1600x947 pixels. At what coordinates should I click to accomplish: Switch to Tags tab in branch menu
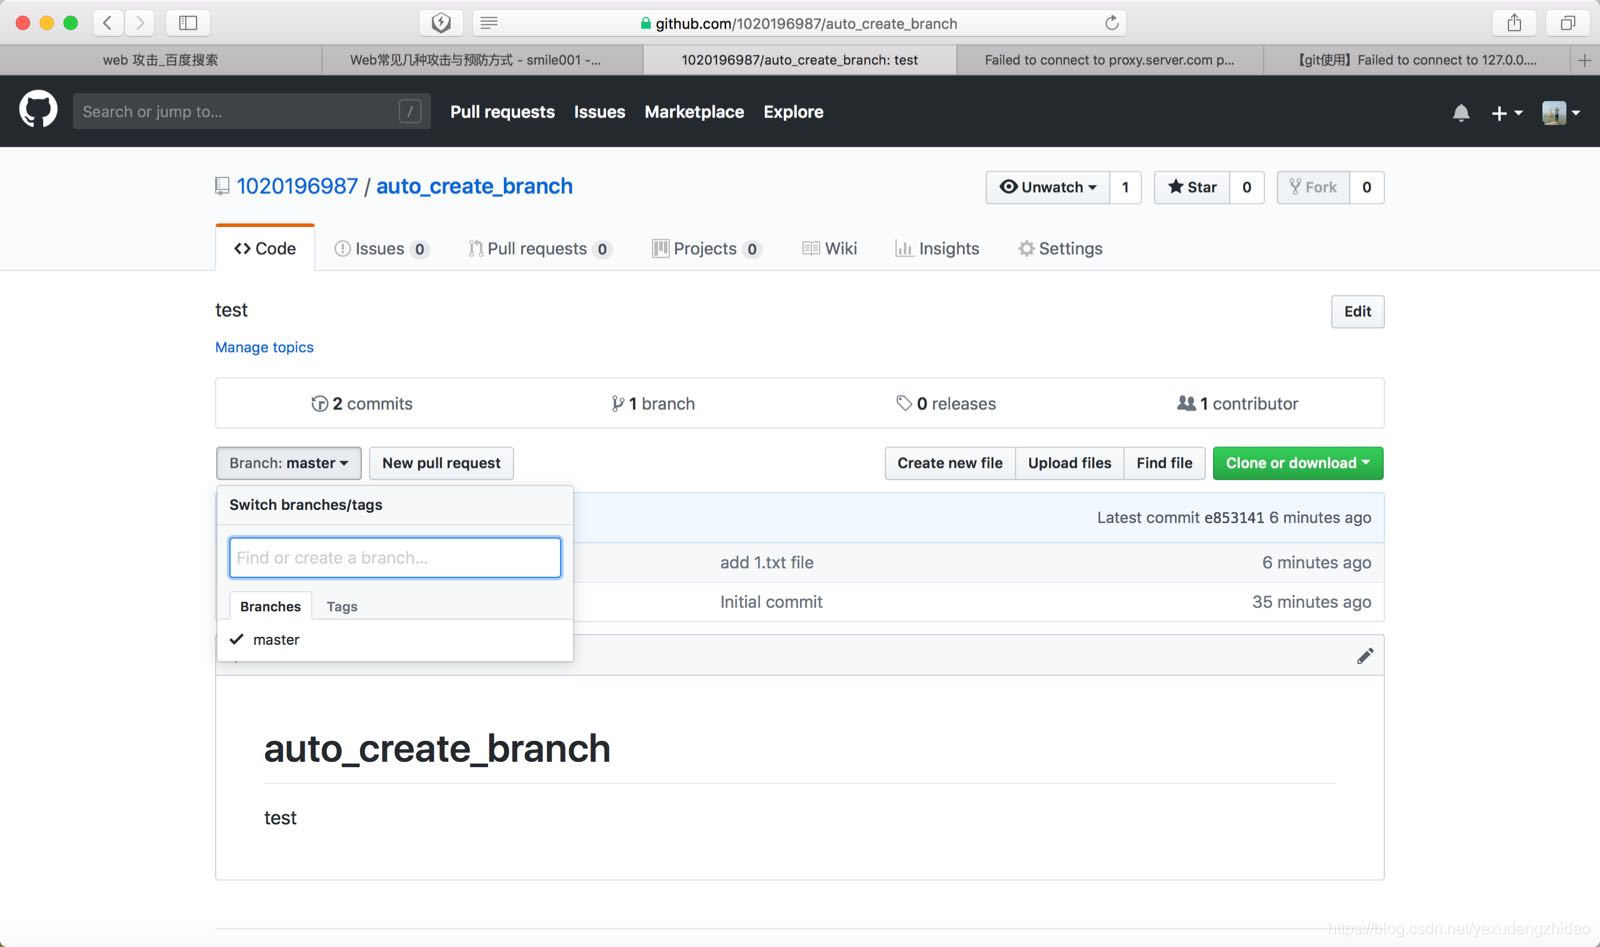[342, 606]
